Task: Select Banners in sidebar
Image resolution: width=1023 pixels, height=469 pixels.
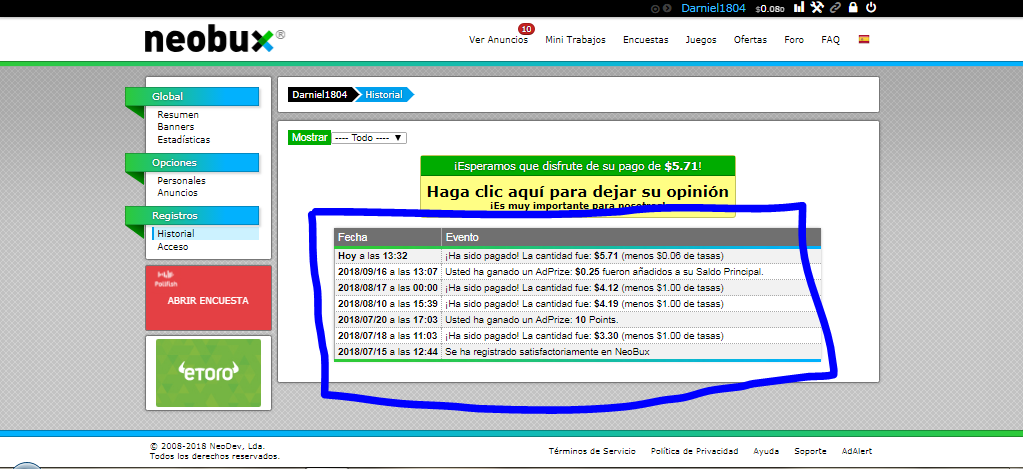Action: [x=176, y=127]
